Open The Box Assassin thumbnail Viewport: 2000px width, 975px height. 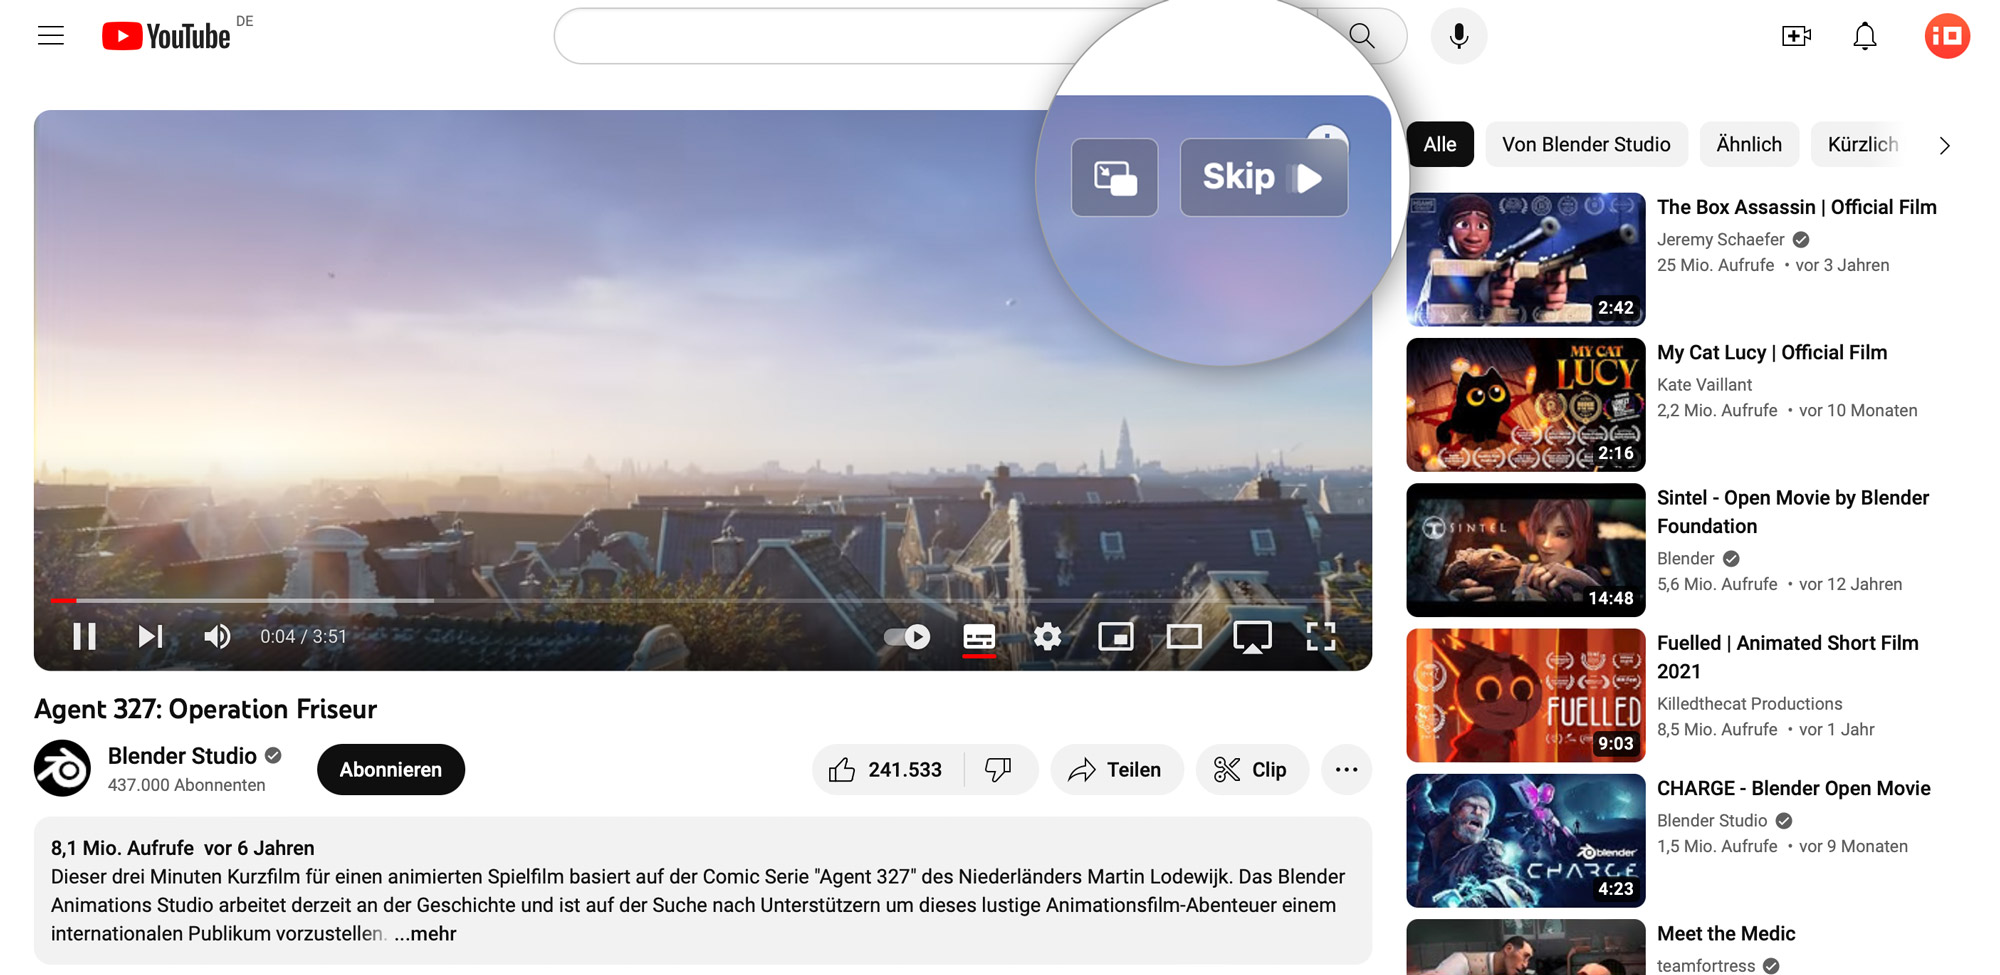1526,260
